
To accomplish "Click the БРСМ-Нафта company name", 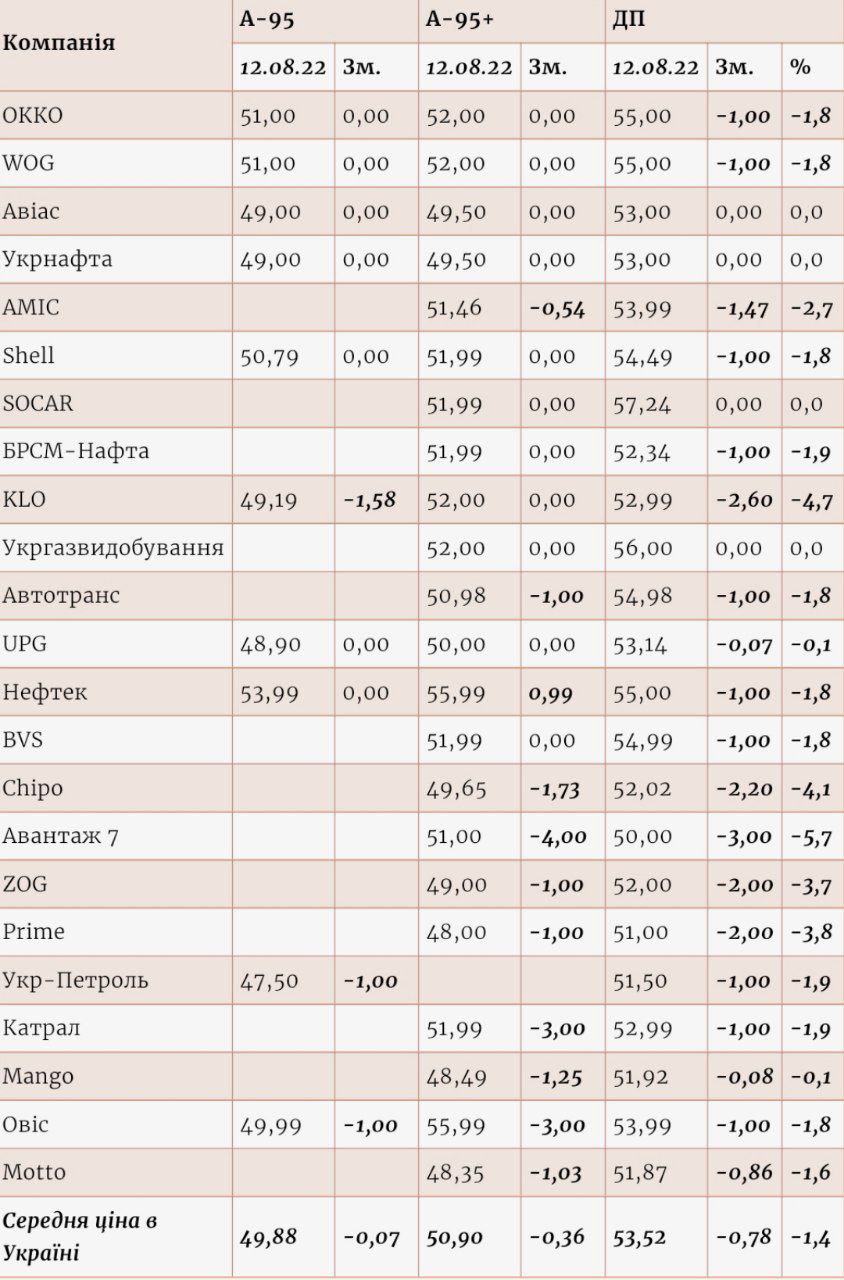I will pyautogui.click(x=76, y=451).
